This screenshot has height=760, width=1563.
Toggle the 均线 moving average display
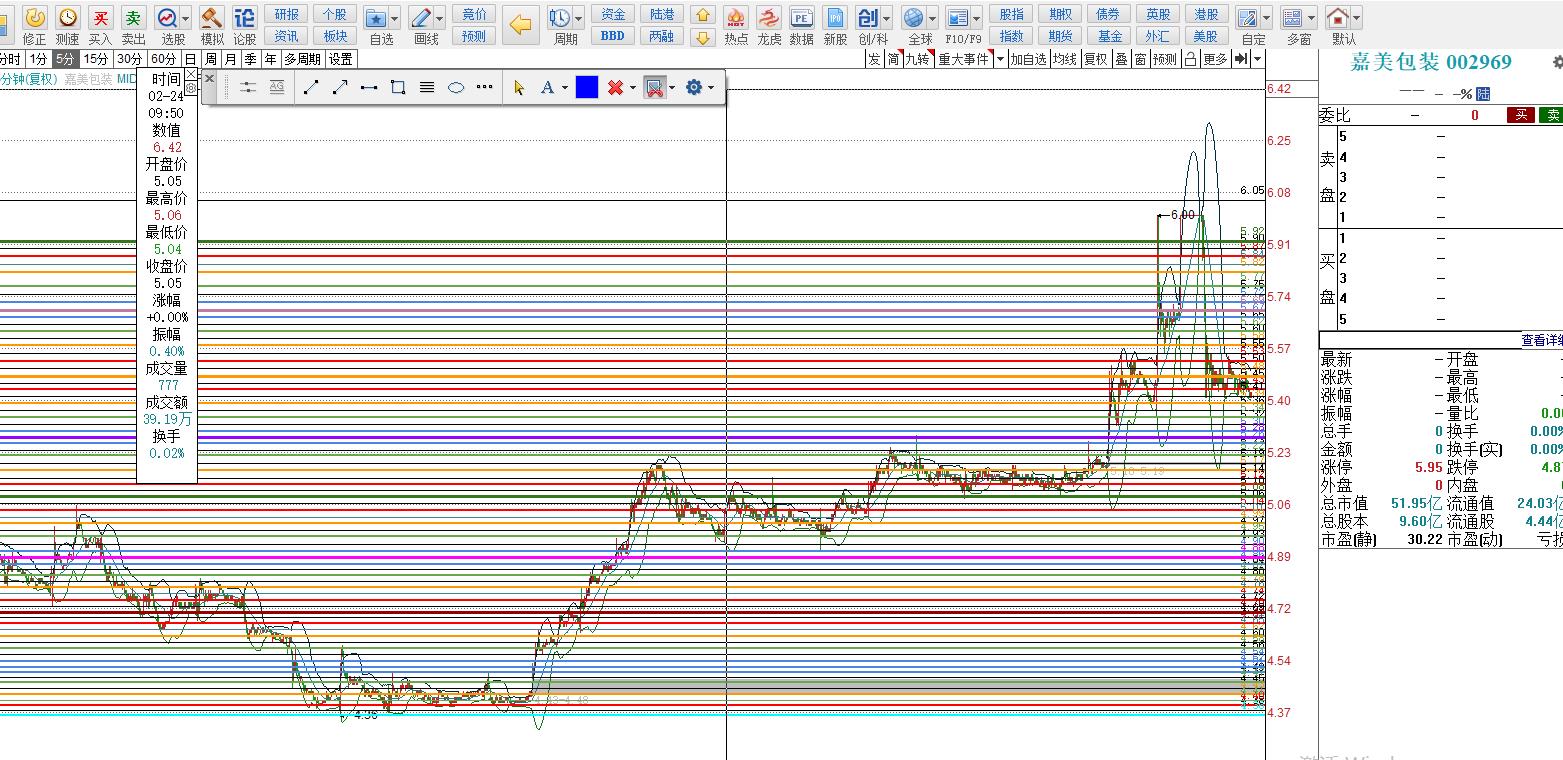coord(1065,59)
